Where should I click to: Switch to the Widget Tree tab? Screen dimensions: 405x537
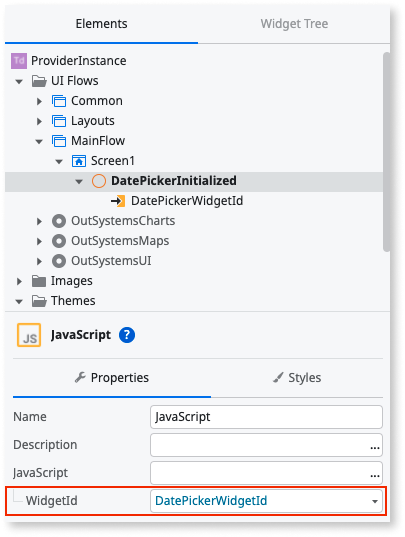[294, 24]
